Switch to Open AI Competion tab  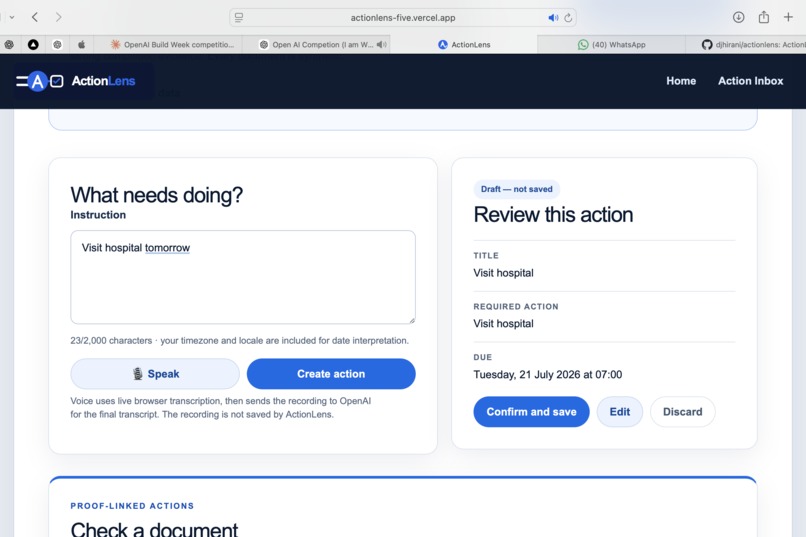(316, 45)
